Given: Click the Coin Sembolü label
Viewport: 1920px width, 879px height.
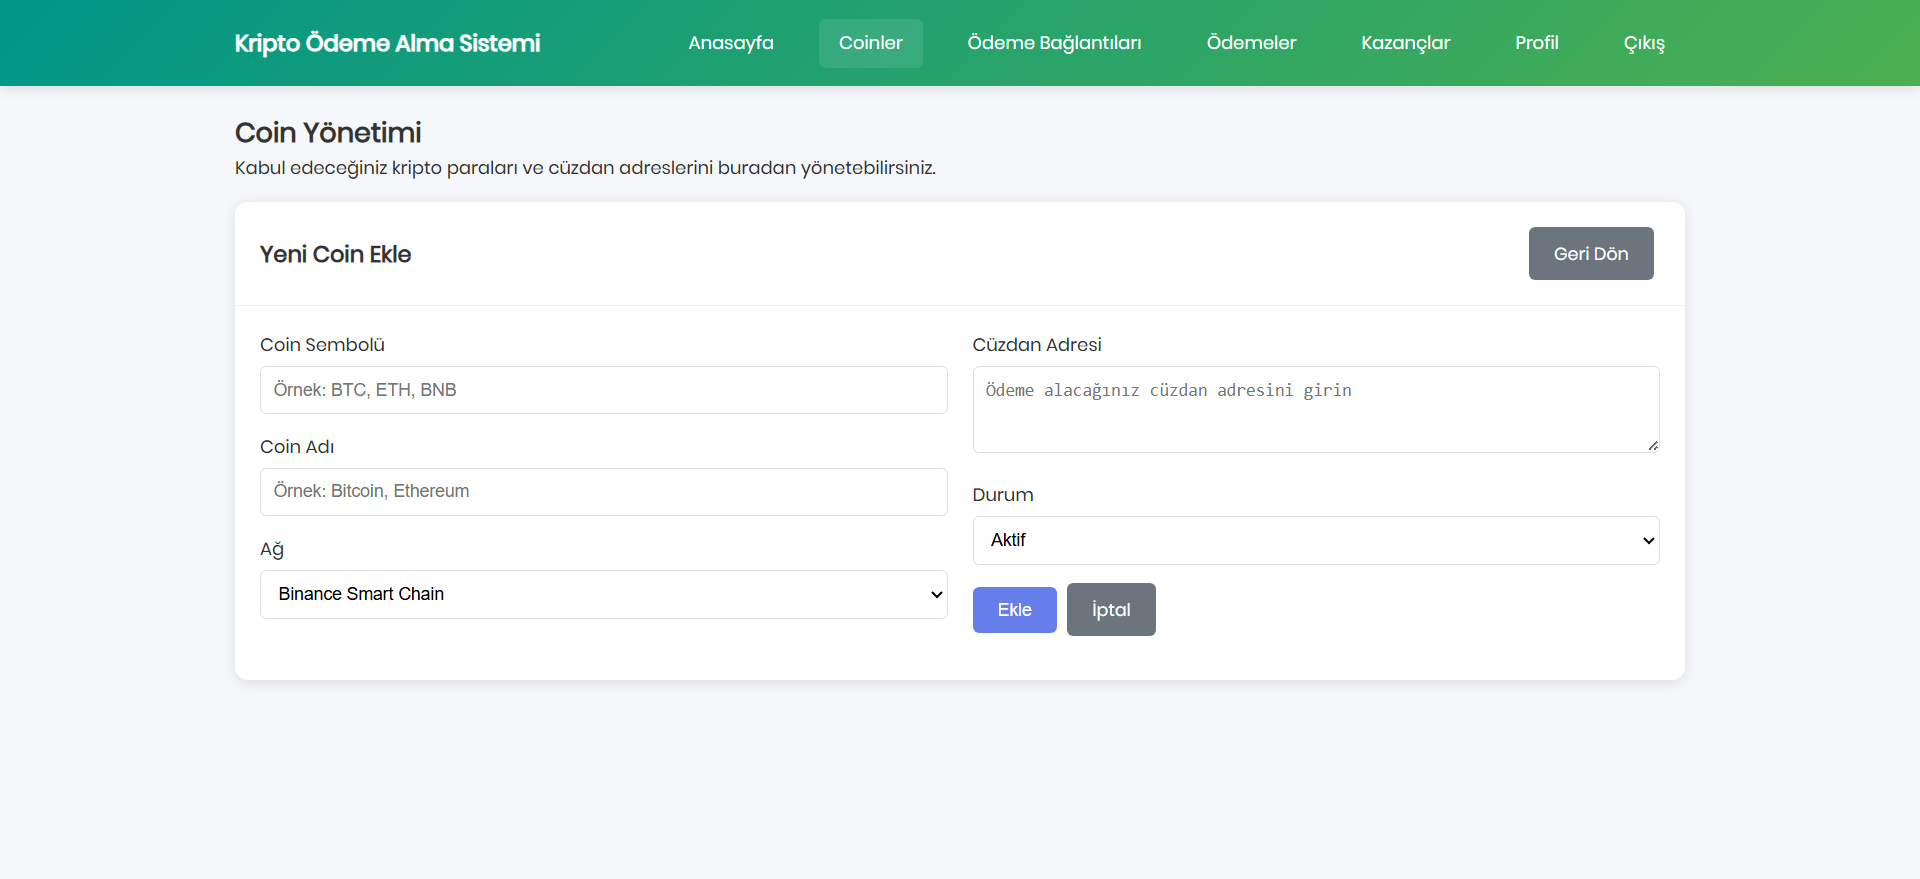Looking at the screenshot, I should point(322,345).
